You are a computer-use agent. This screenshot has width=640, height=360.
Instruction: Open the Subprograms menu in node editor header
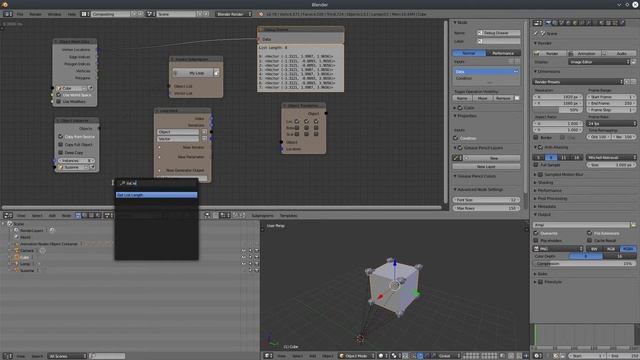click(x=262, y=216)
